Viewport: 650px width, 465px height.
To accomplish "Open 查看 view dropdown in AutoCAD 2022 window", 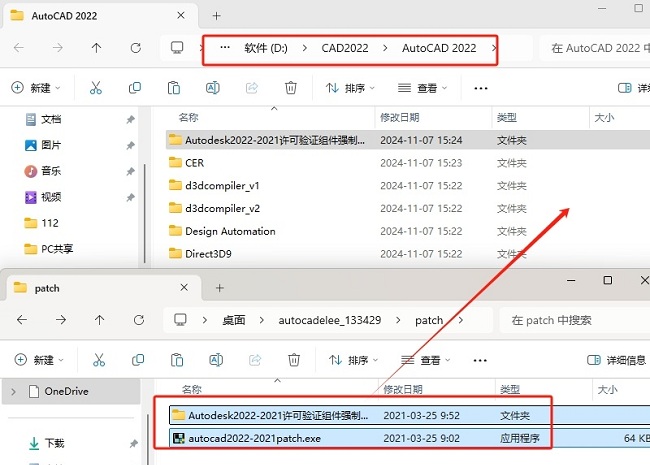I will (422, 88).
